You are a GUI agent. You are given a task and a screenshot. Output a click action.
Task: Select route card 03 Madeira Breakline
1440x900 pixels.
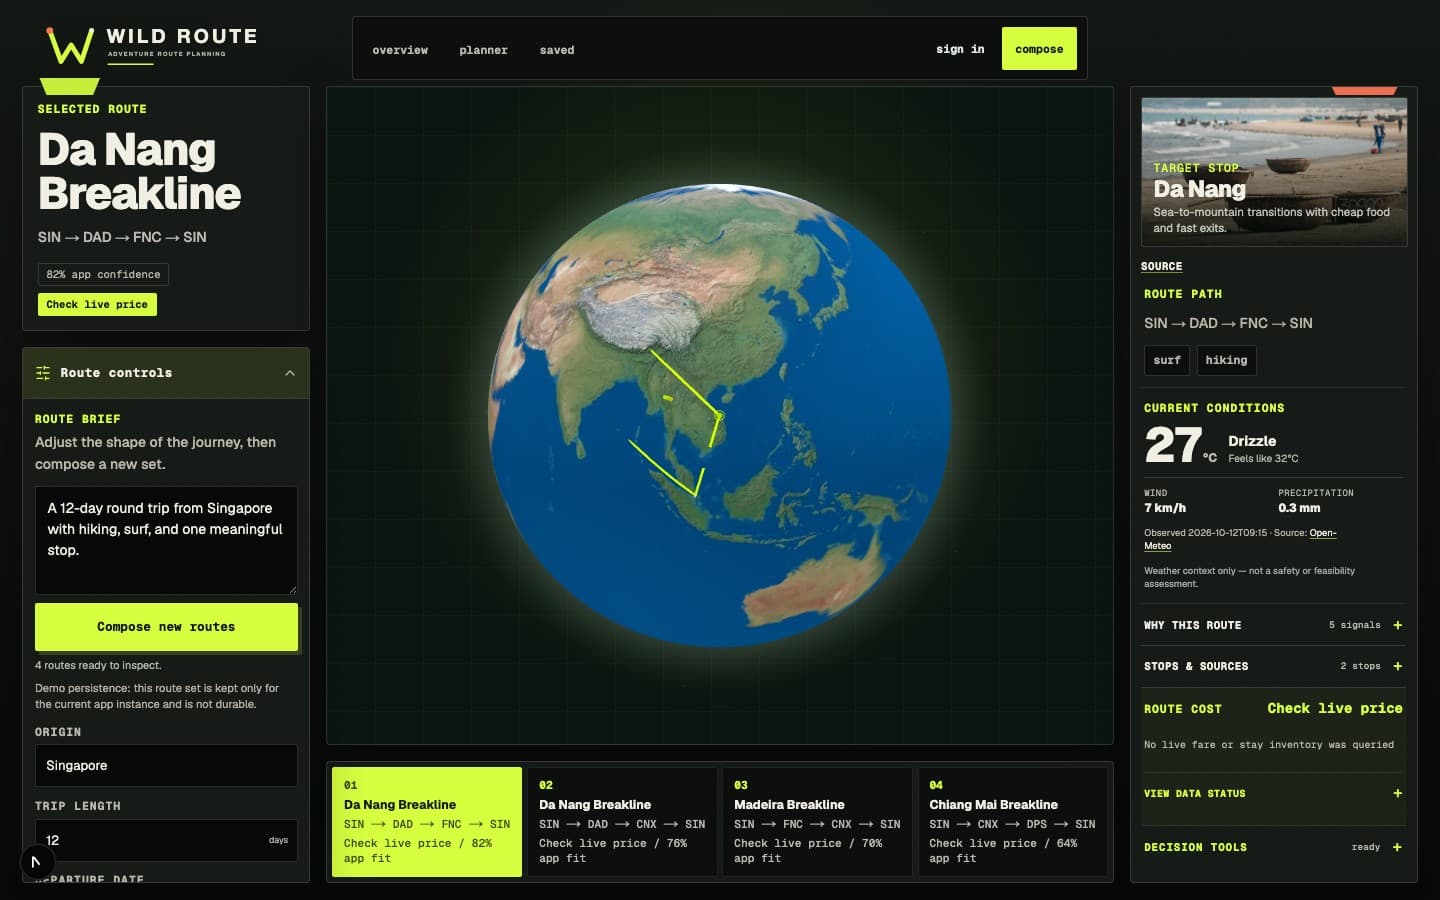817,822
